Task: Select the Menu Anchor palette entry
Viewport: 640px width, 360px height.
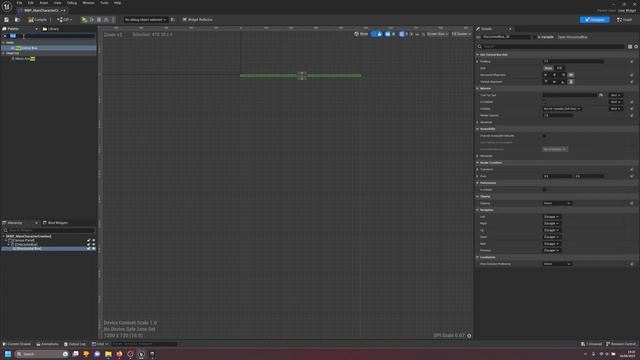Action: [x=24, y=59]
